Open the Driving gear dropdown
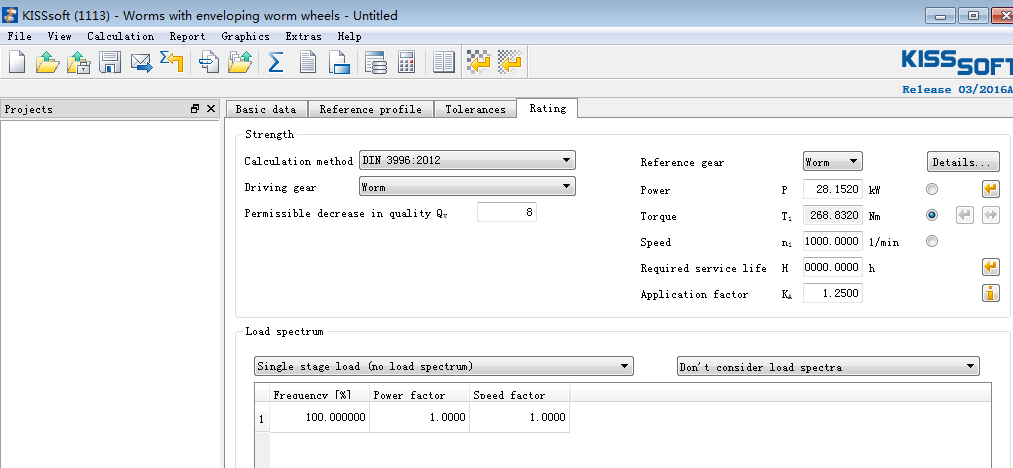The height and width of the screenshot is (468, 1013). tap(467, 187)
